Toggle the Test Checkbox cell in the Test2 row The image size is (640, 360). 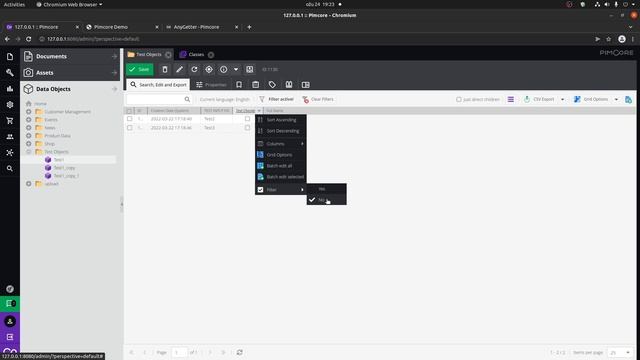click(247, 119)
